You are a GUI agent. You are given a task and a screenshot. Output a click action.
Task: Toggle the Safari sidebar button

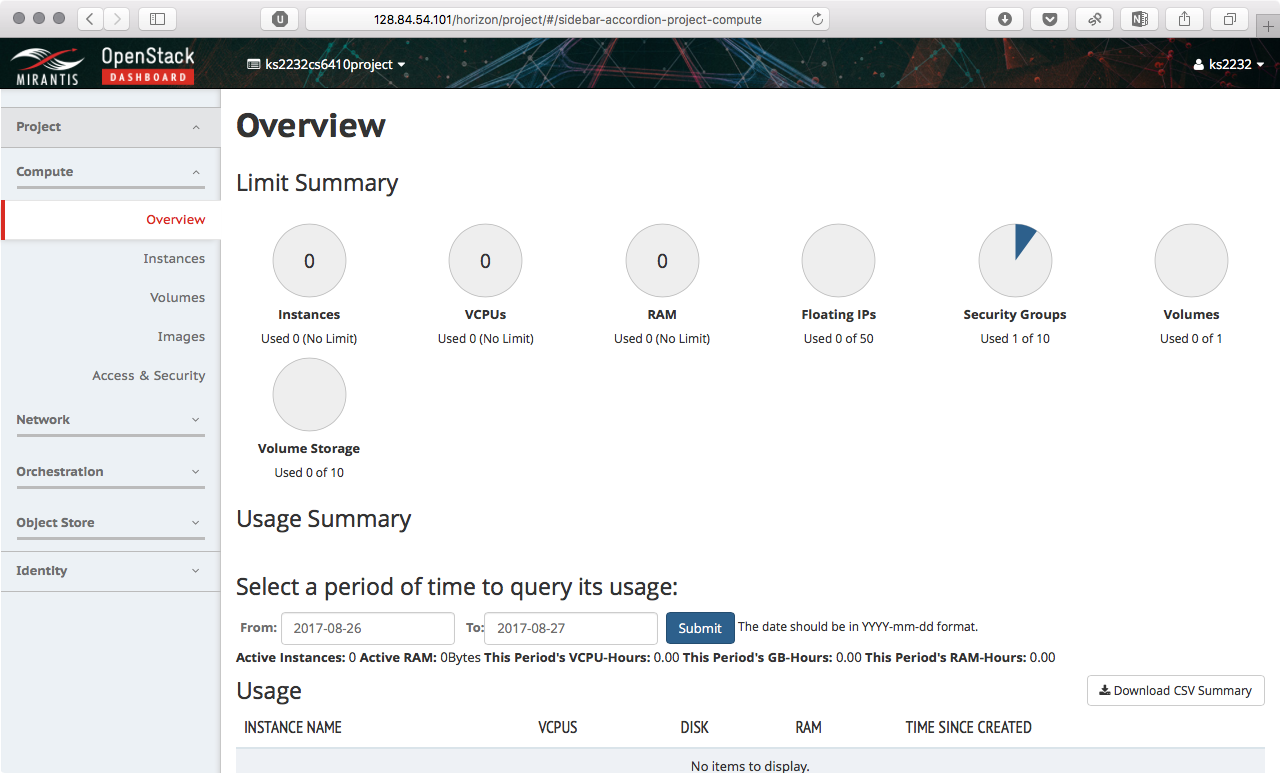tap(157, 19)
